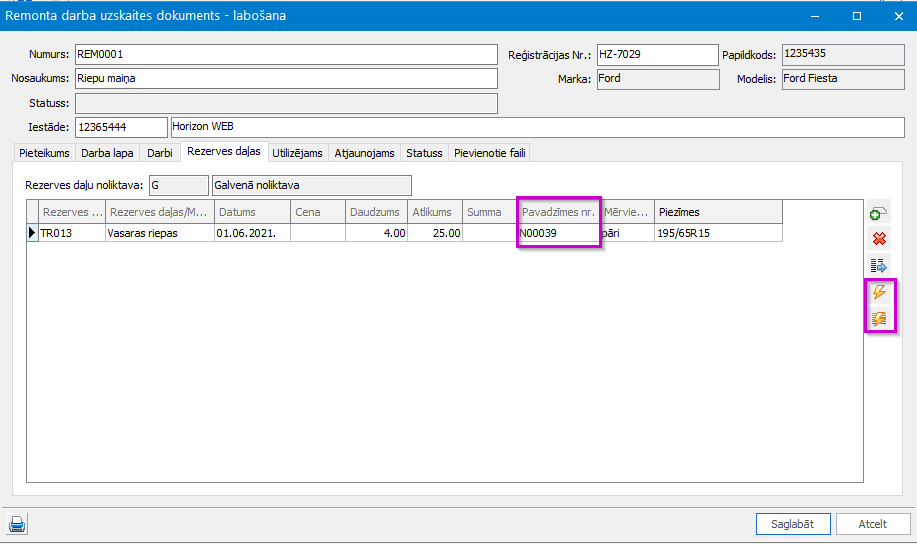
Task: Click the Mērvie... column header
Action: 627,212
